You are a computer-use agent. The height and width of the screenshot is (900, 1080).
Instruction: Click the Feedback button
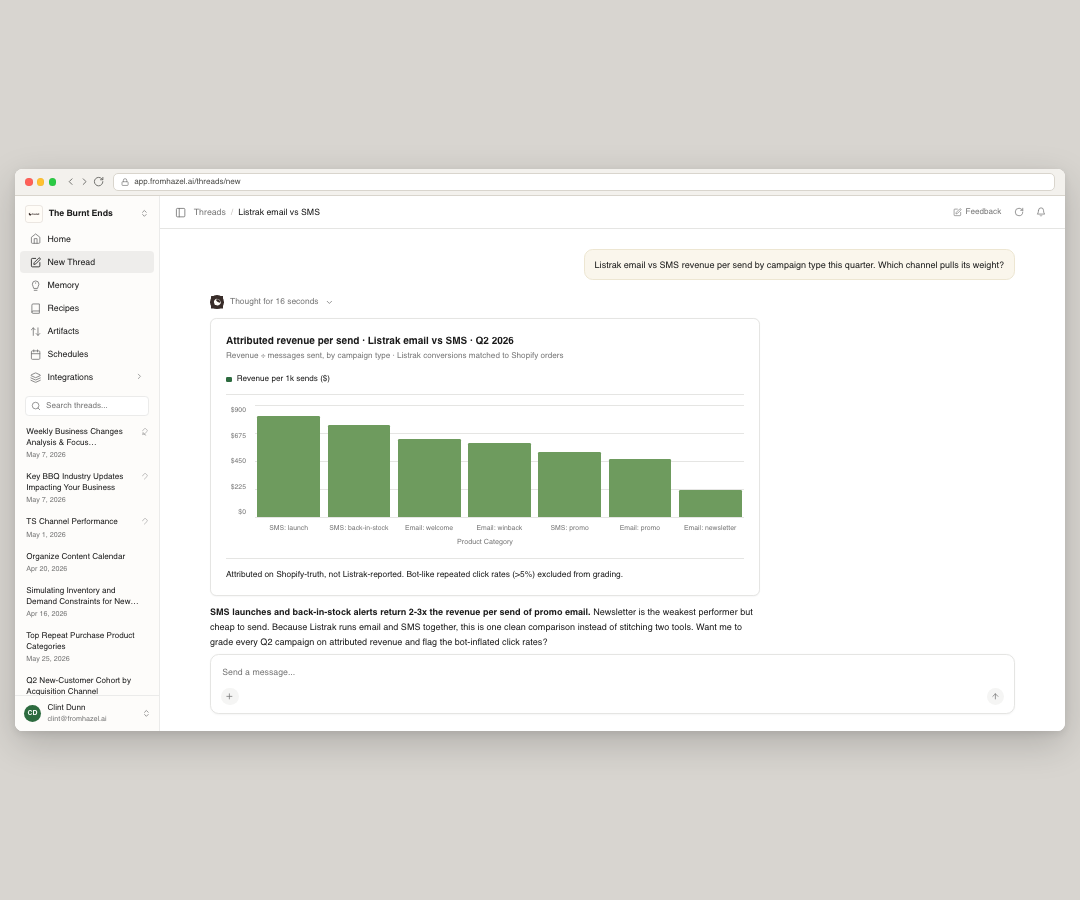click(977, 211)
